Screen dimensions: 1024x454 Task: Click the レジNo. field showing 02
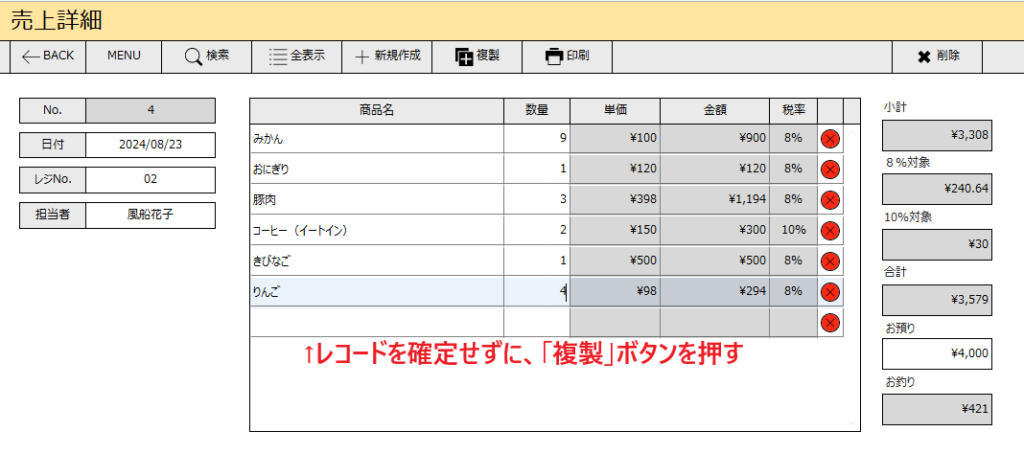[x=150, y=180]
